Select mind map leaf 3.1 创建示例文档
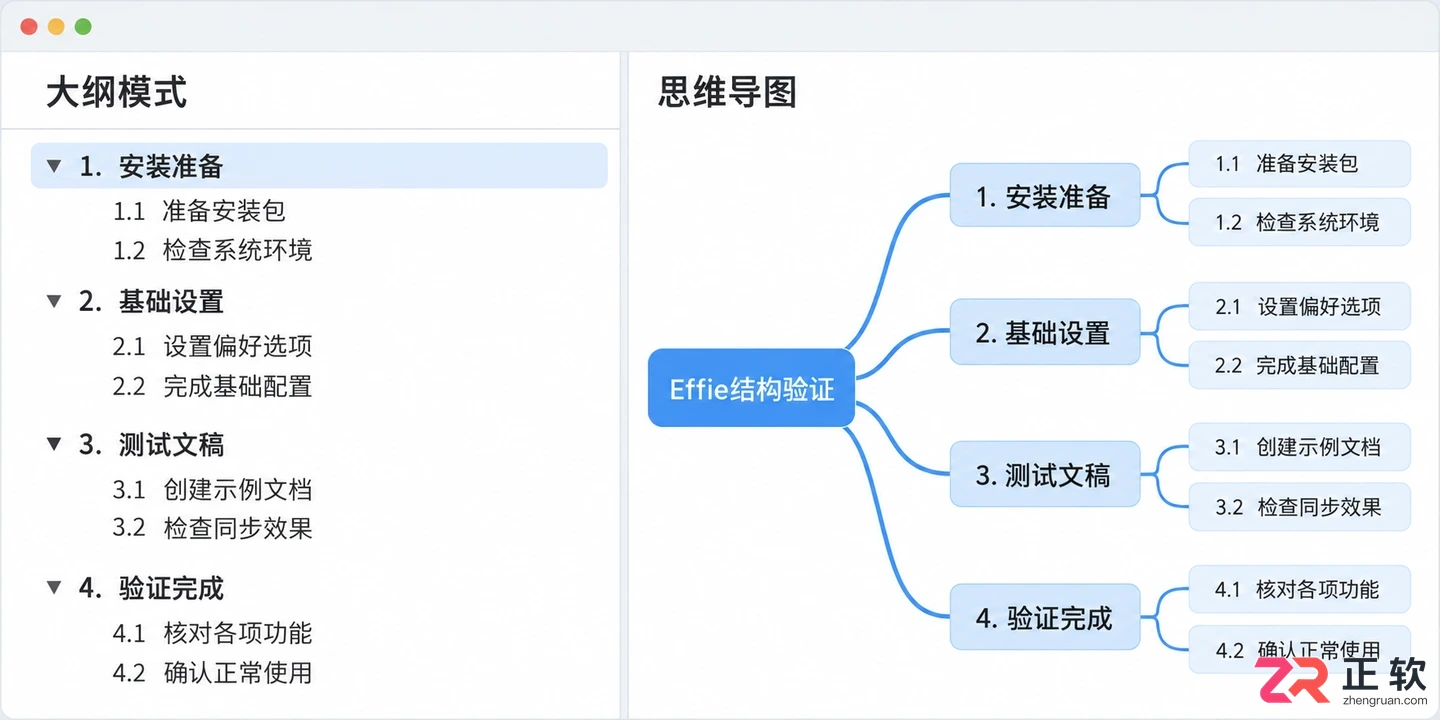This screenshot has height=720, width=1440. coord(1299,447)
